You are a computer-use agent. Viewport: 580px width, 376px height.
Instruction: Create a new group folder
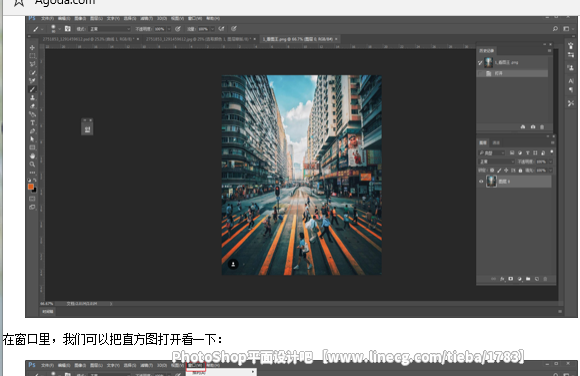tap(528, 279)
